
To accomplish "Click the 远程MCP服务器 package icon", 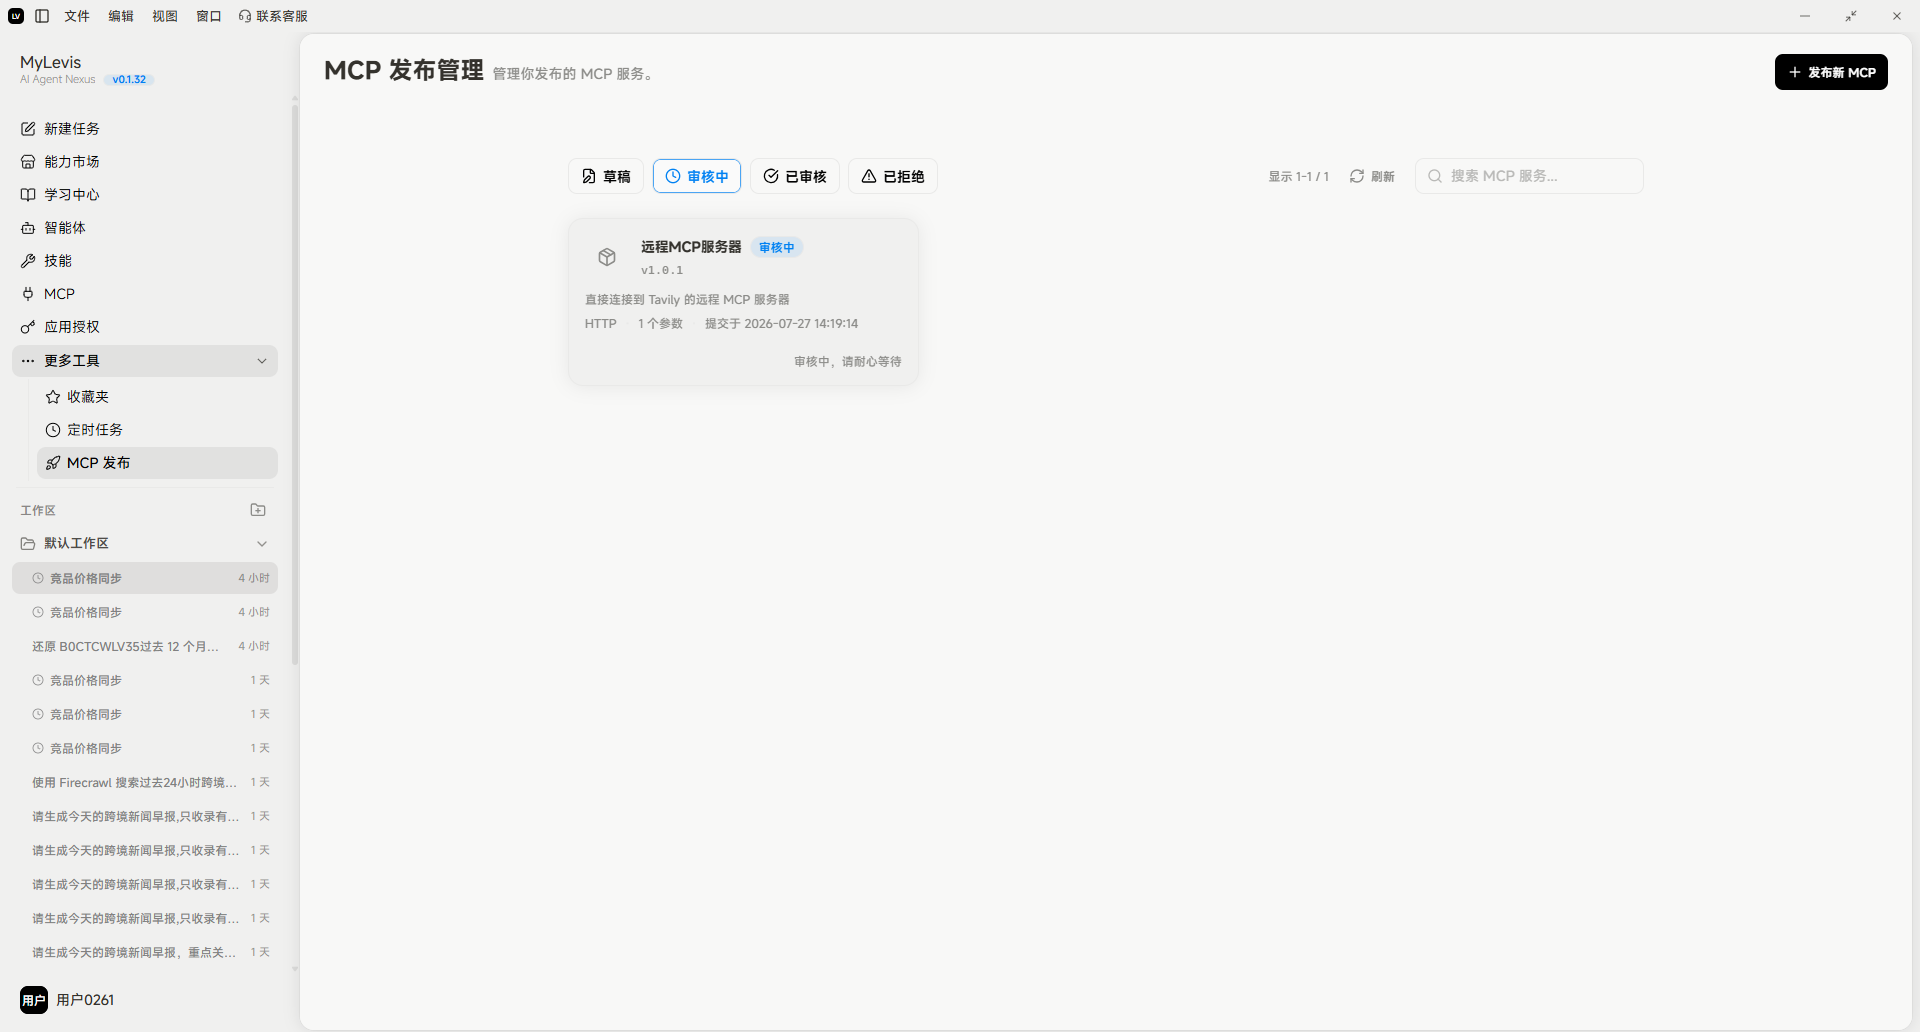I will 607,257.
